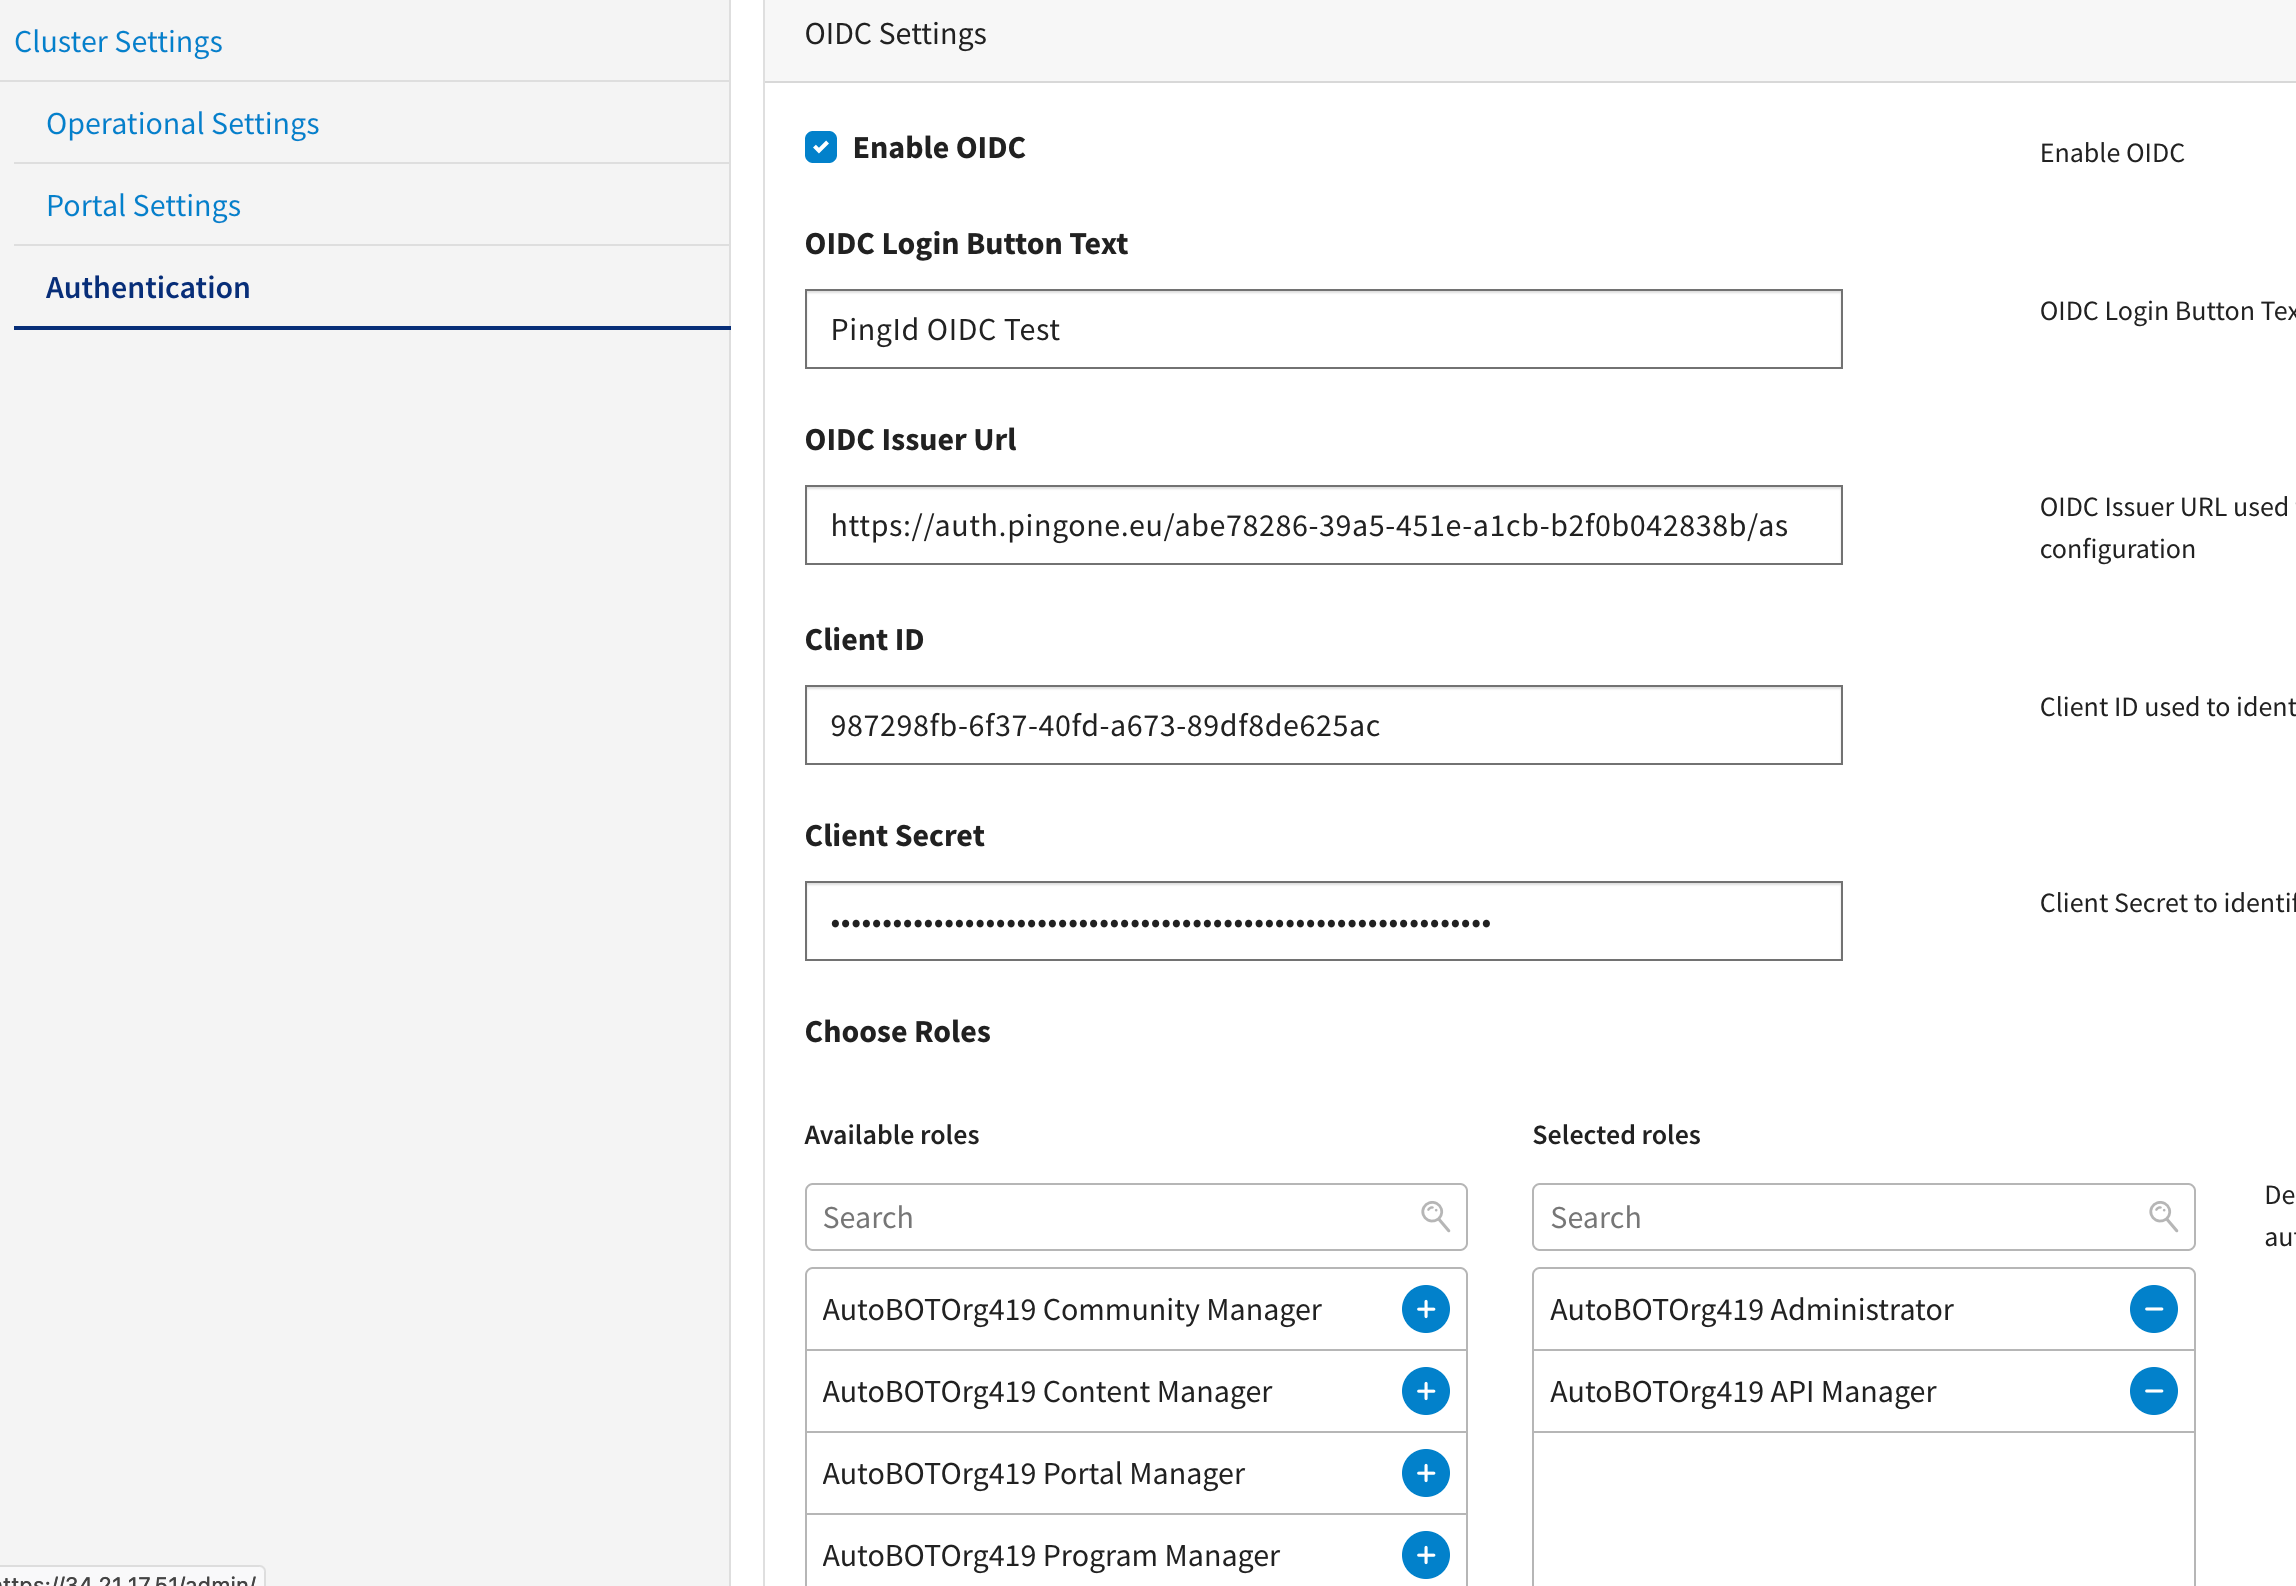Add AutoBOTOrg419 Community Manager role
Screen dimensions: 2296x1586
click(x=1425, y=1309)
